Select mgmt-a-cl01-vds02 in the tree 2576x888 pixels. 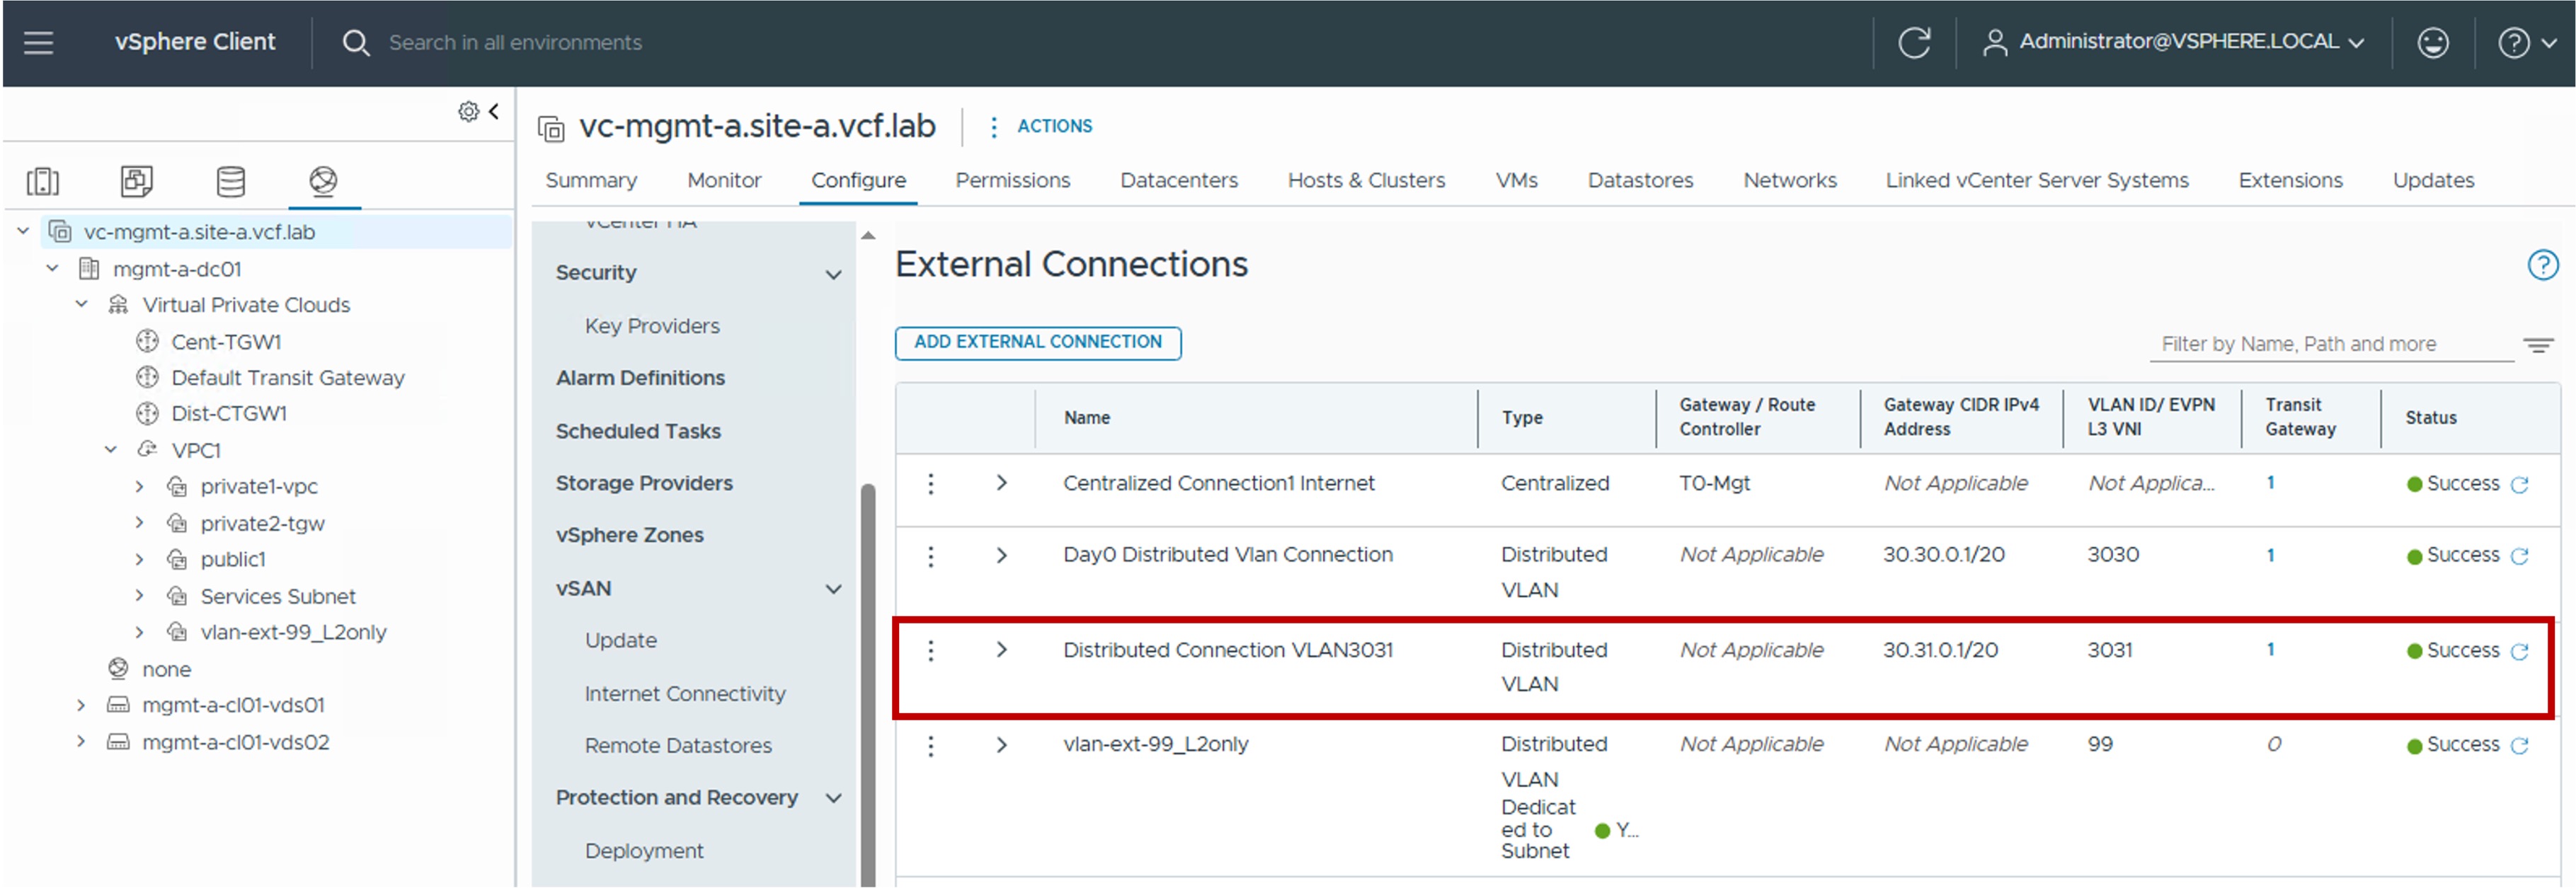tap(236, 743)
